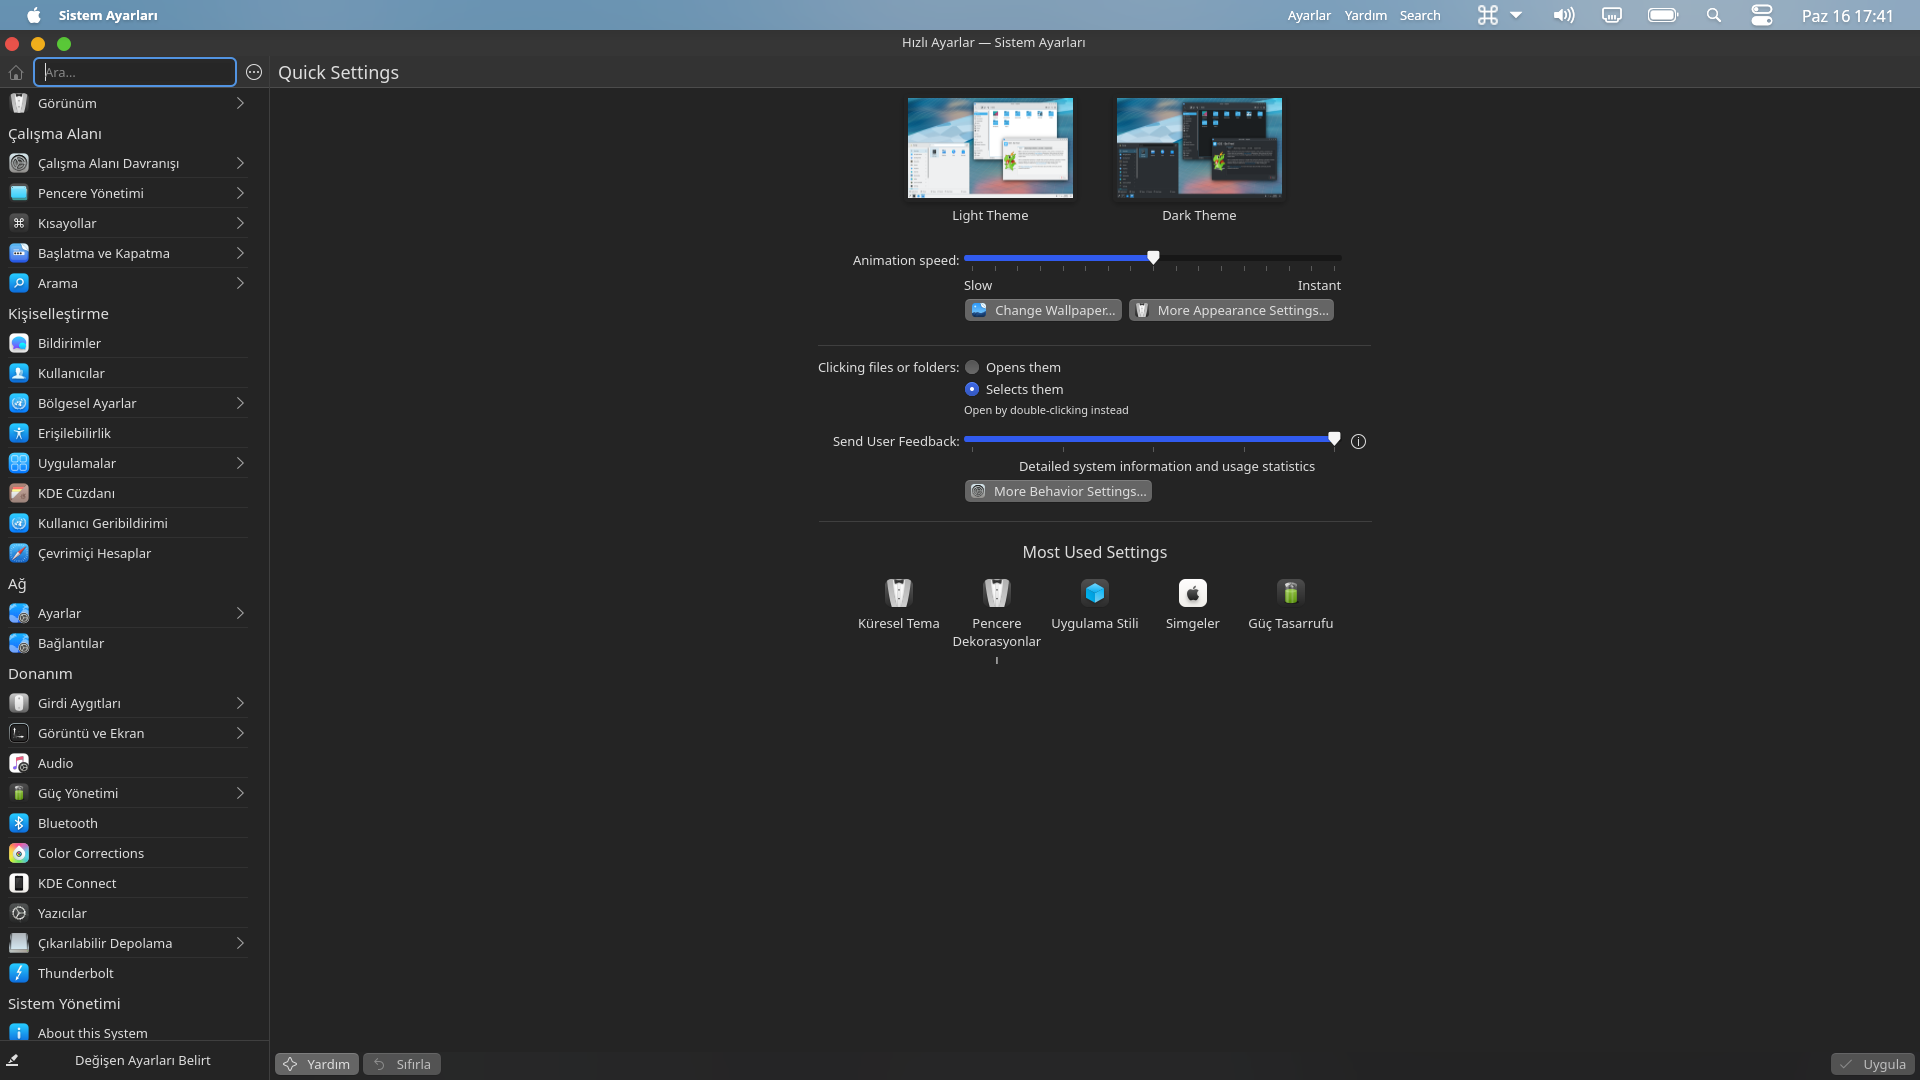Open the Yardım menu in the menu bar

[x=1365, y=15]
